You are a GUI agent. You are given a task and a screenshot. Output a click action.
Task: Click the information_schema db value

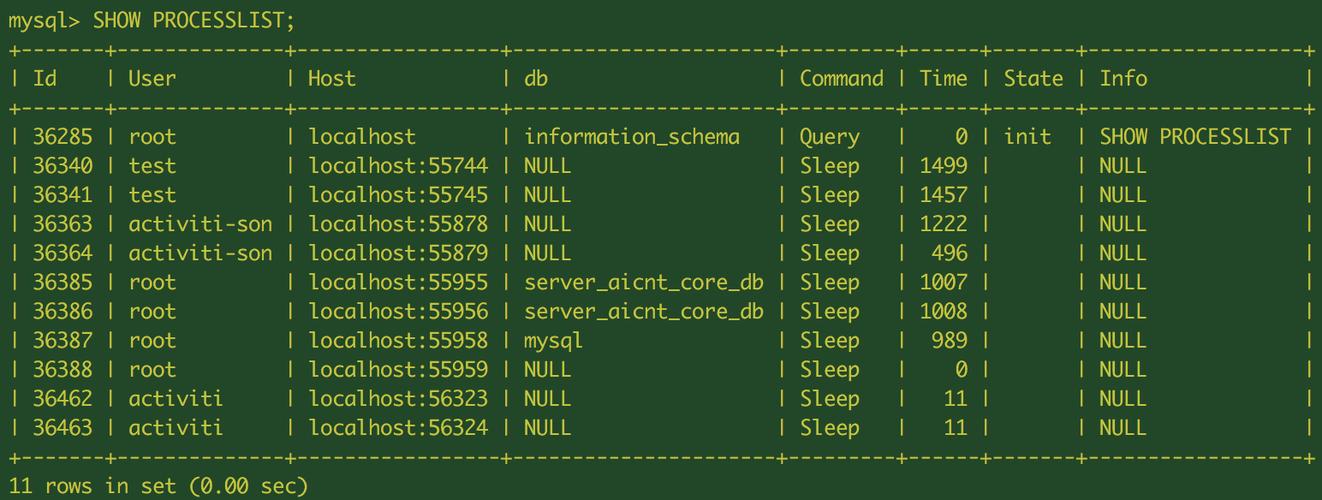point(632,137)
